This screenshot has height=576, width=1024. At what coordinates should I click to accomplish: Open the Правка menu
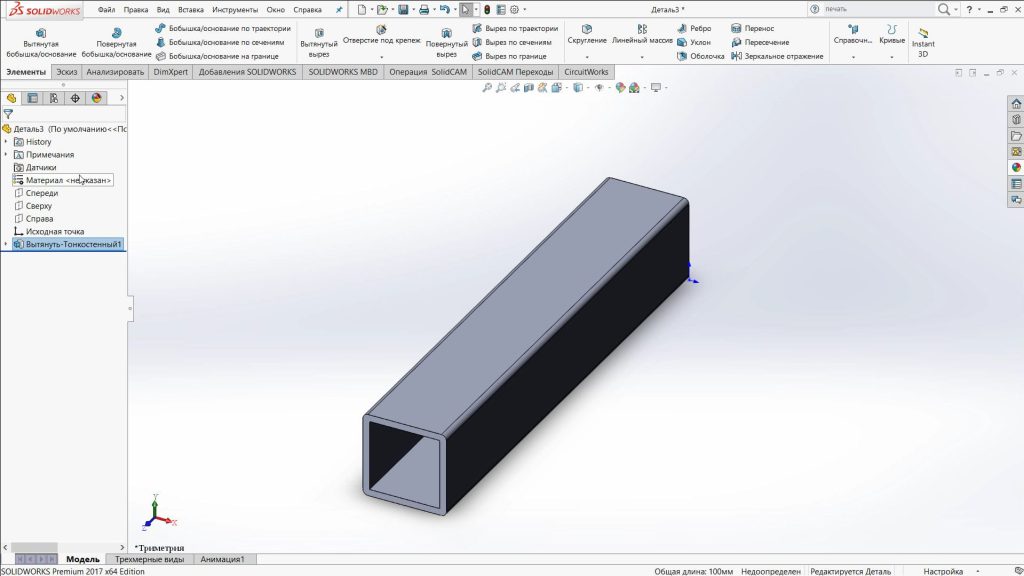tap(136, 10)
